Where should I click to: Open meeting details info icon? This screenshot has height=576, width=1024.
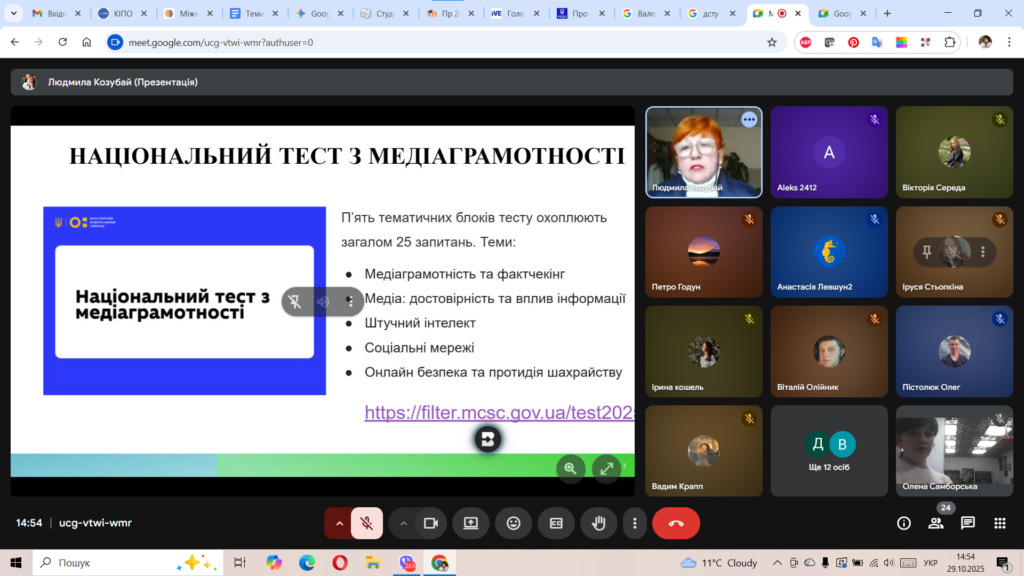(x=904, y=523)
